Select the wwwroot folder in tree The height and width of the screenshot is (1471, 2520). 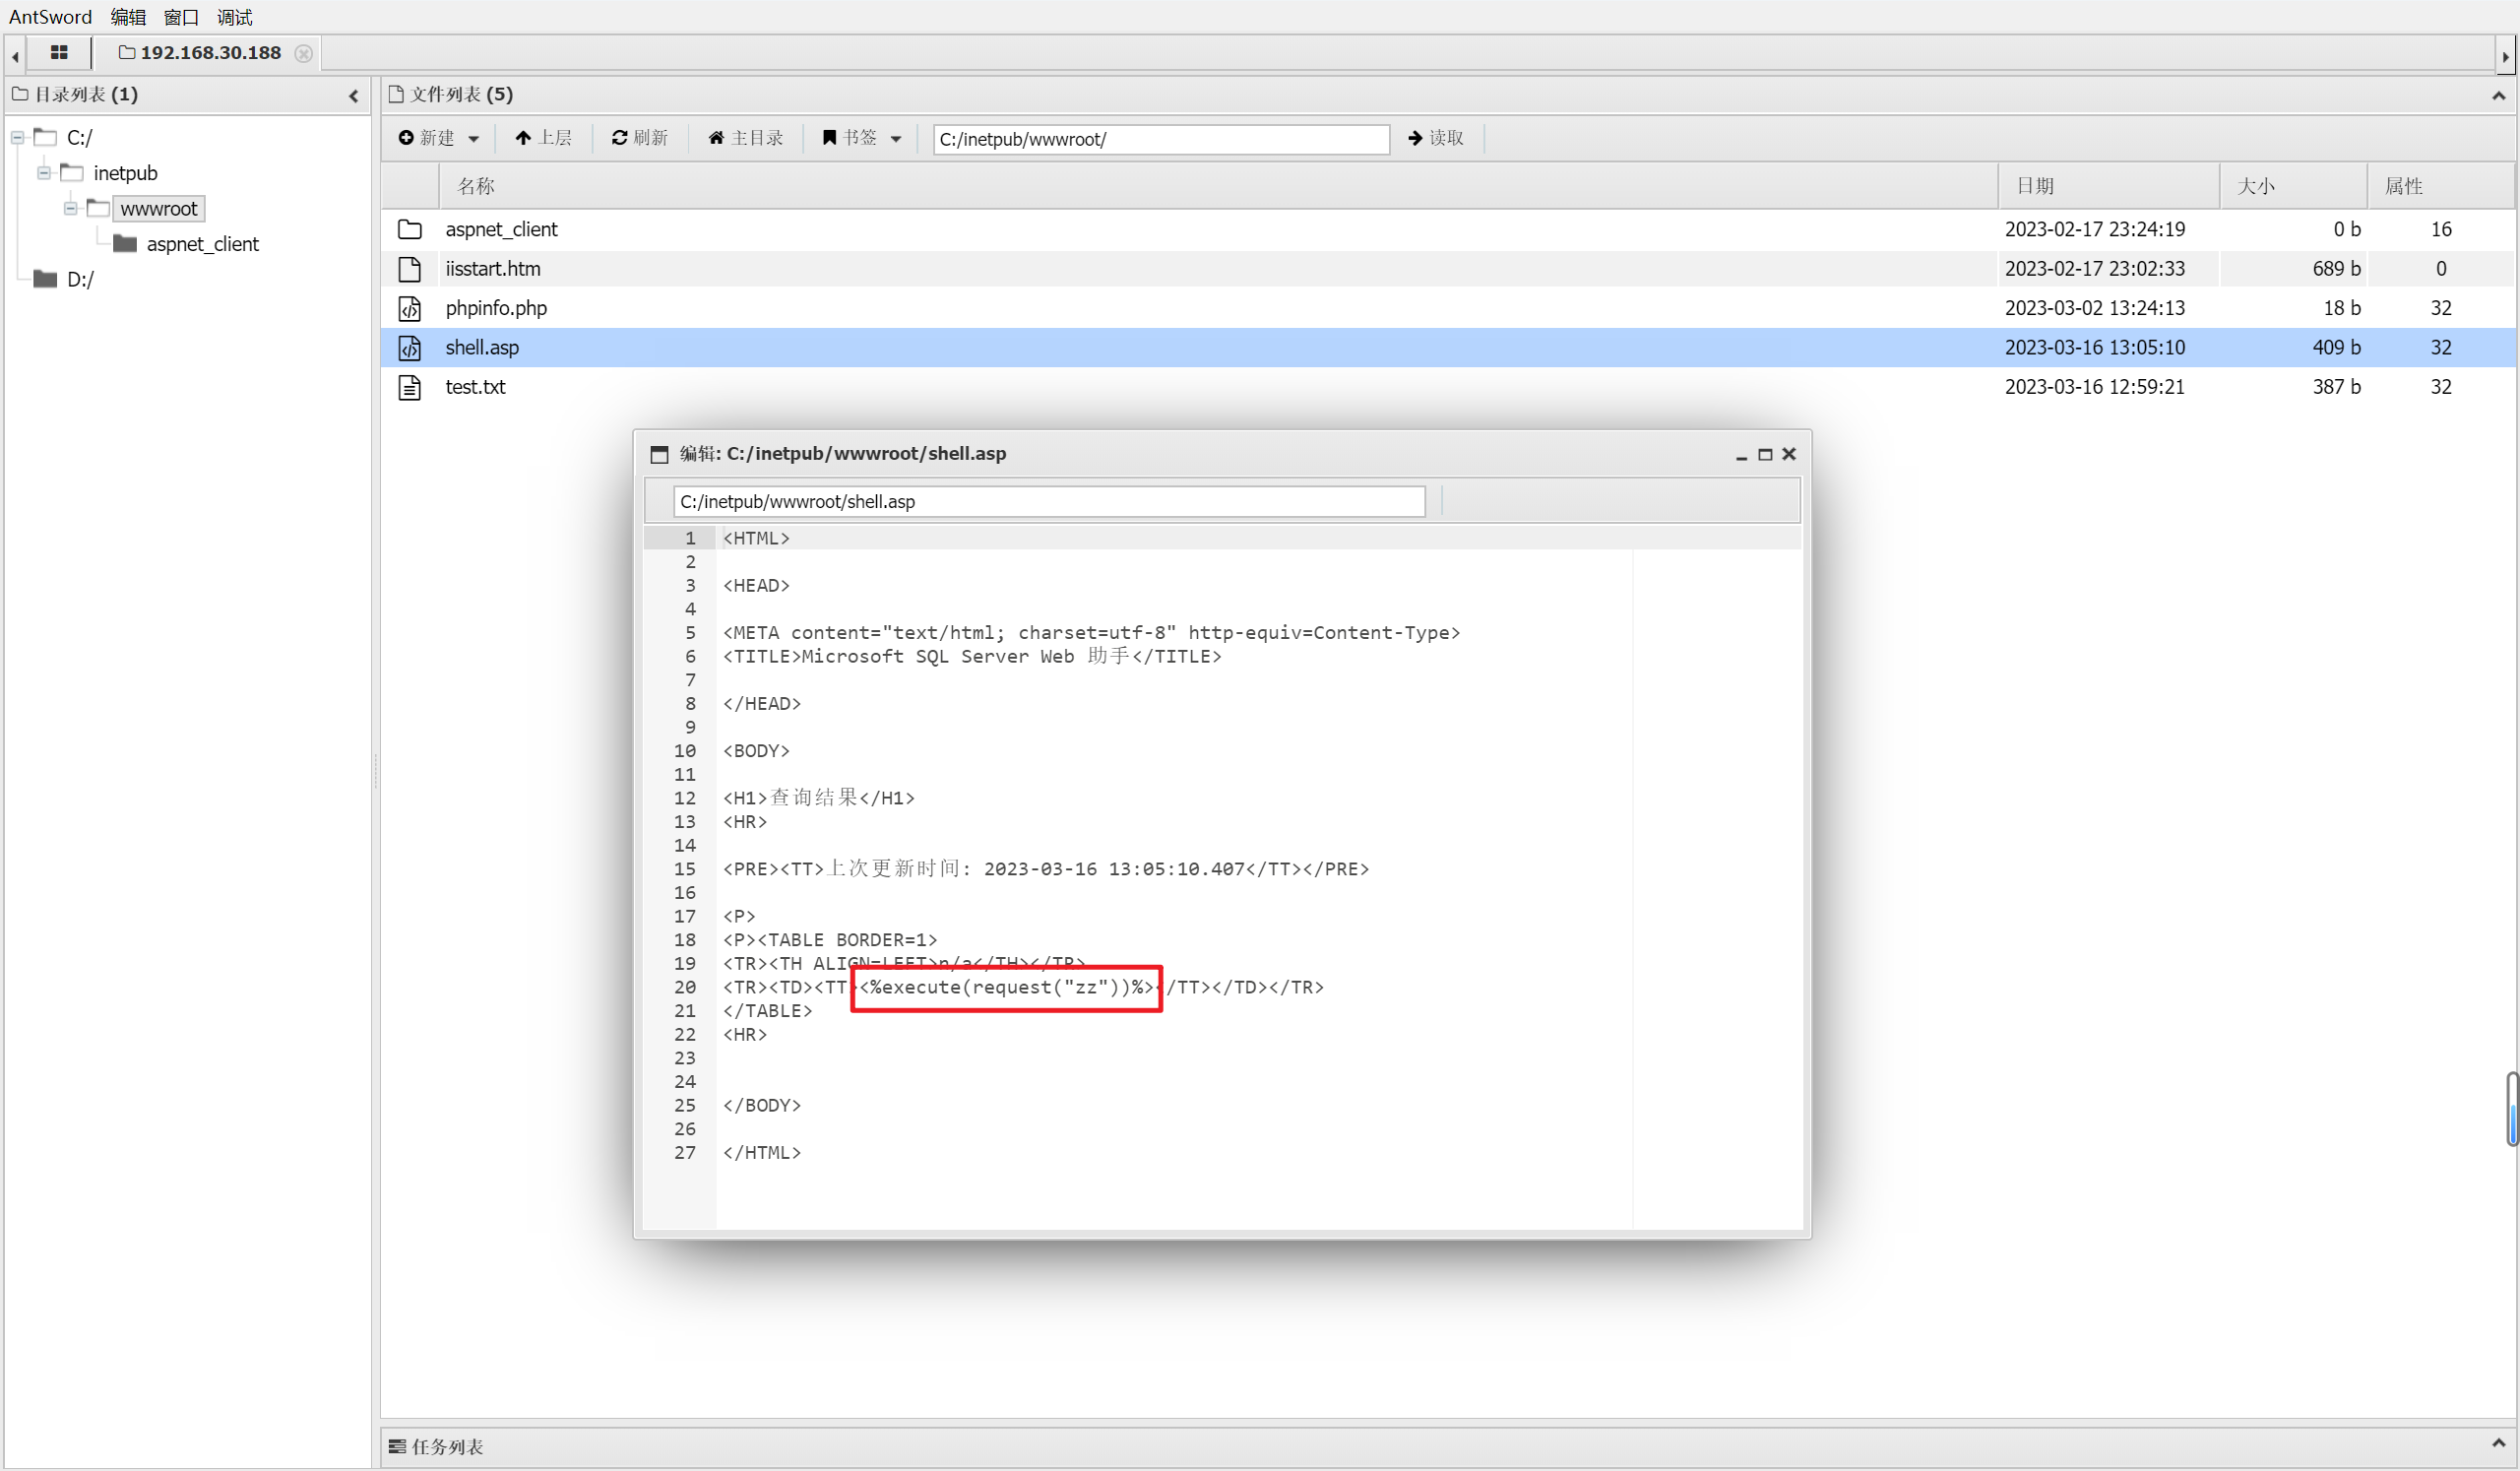[159, 209]
